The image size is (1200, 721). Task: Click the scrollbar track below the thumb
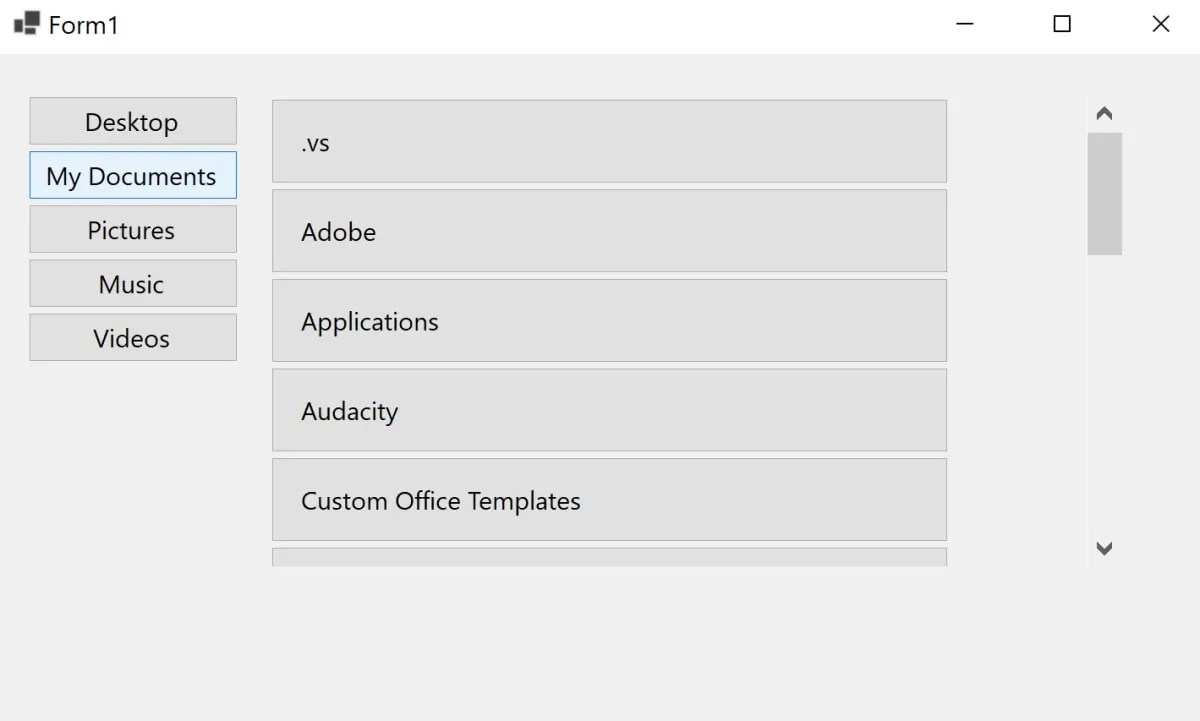point(1104,400)
